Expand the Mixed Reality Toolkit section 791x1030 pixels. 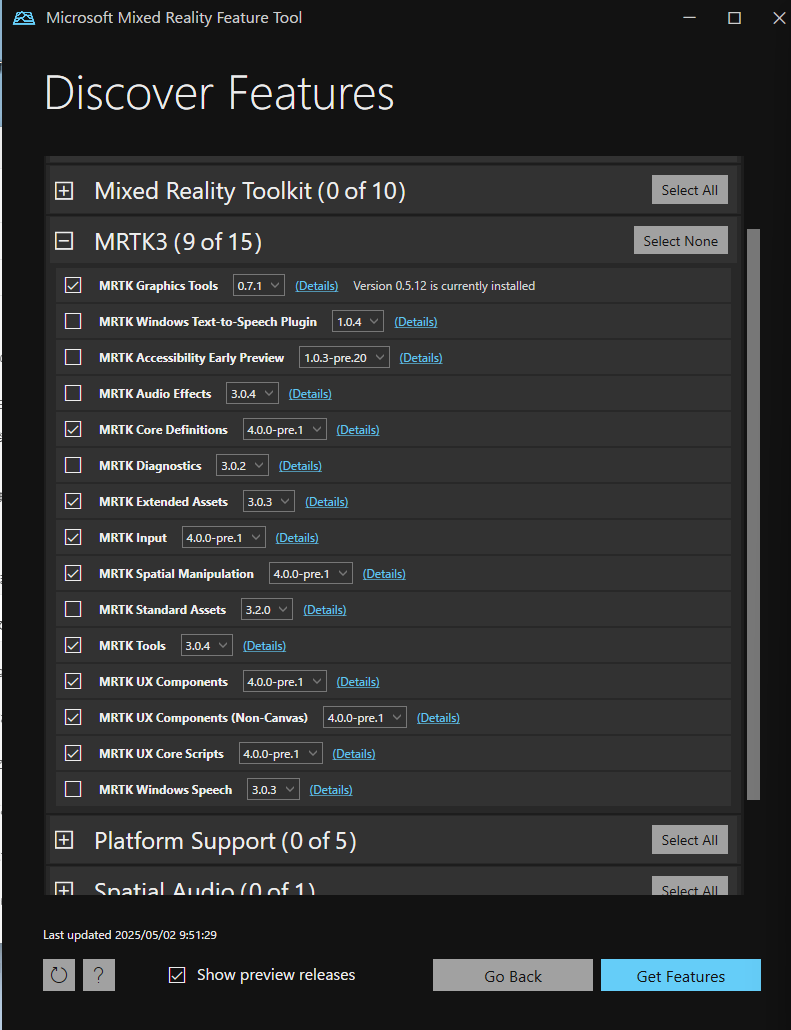click(x=64, y=190)
